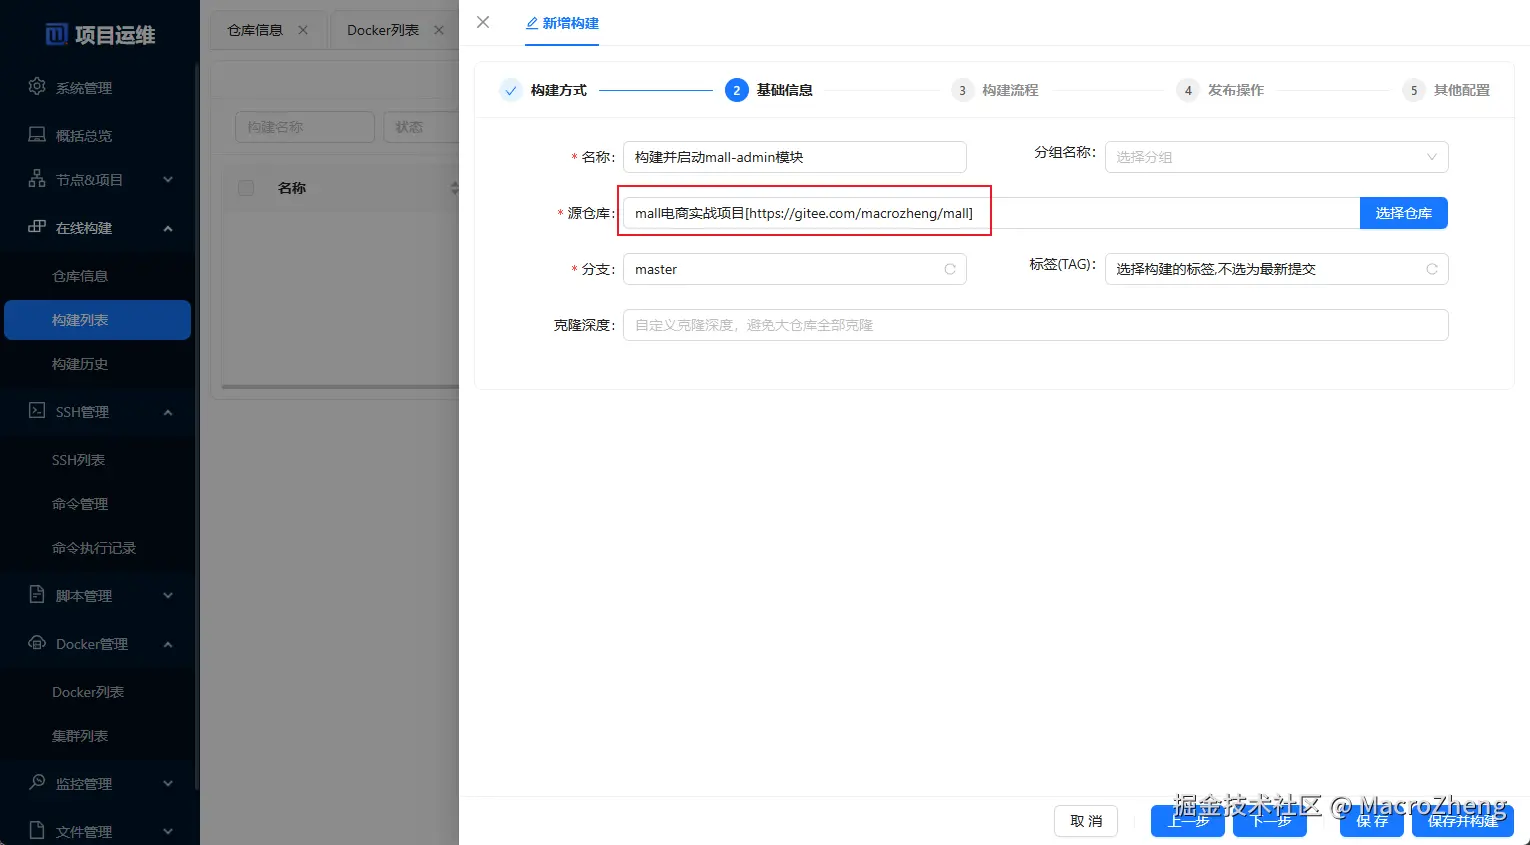Switch to the Docker列表 tab
The height and width of the screenshot is (845, 1530).
[383, 30]
